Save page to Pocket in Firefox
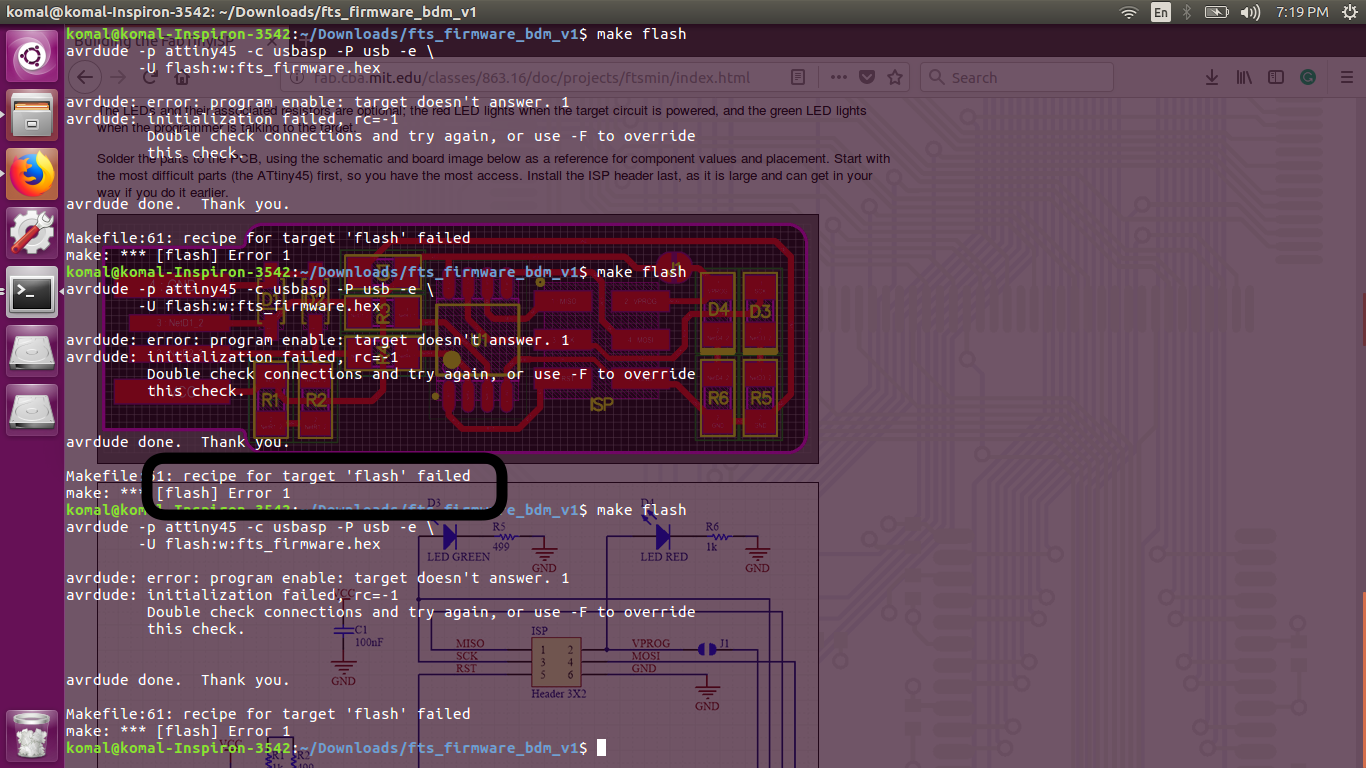Screen dimensions: 1366x768 (867, 77)
